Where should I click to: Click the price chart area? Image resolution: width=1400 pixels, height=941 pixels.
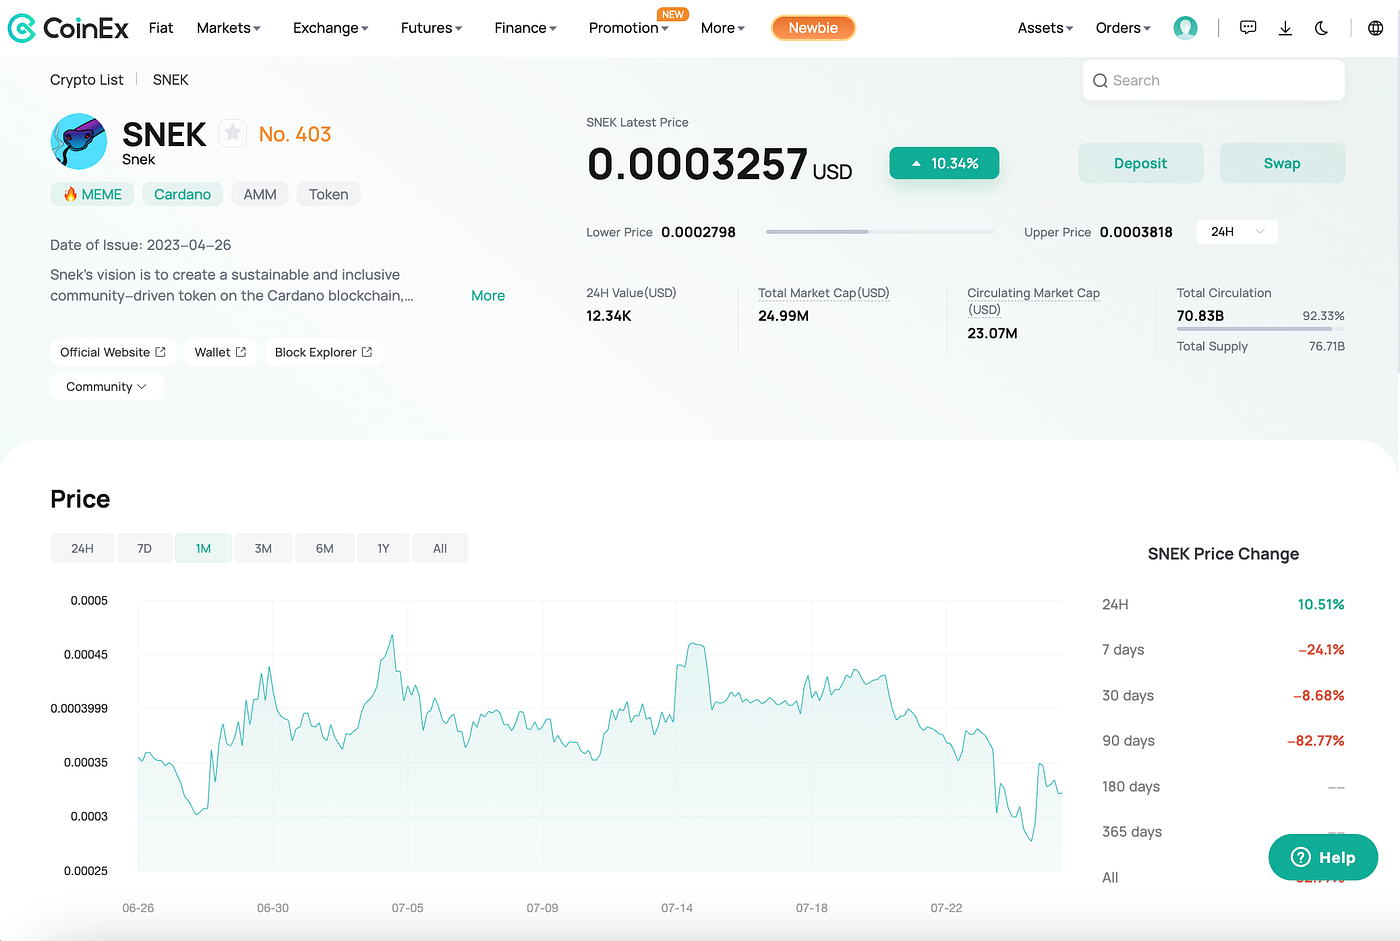click(x=599, y=736)
